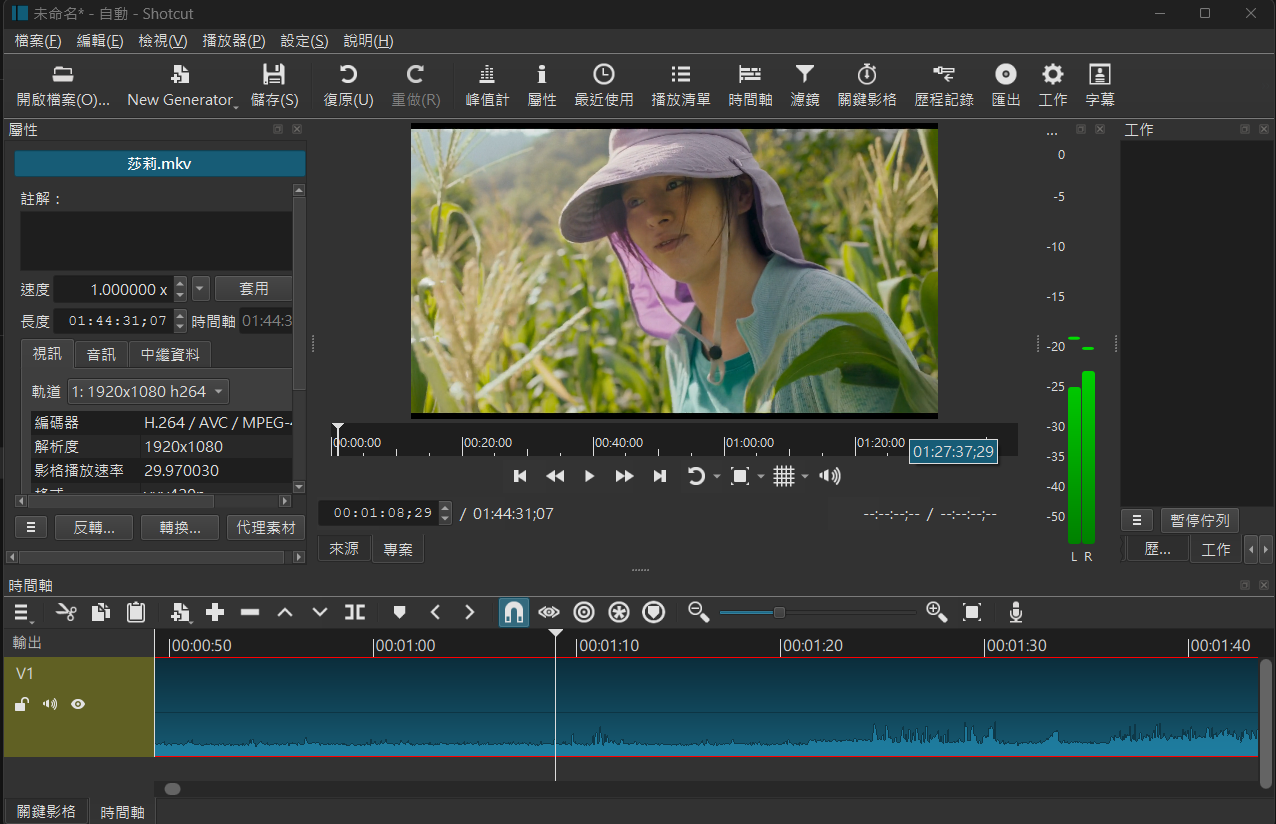The width and height of the screenshot is (1276, 824).
Task: Open the 檢視(V) menu
Action: click(163, 41)
